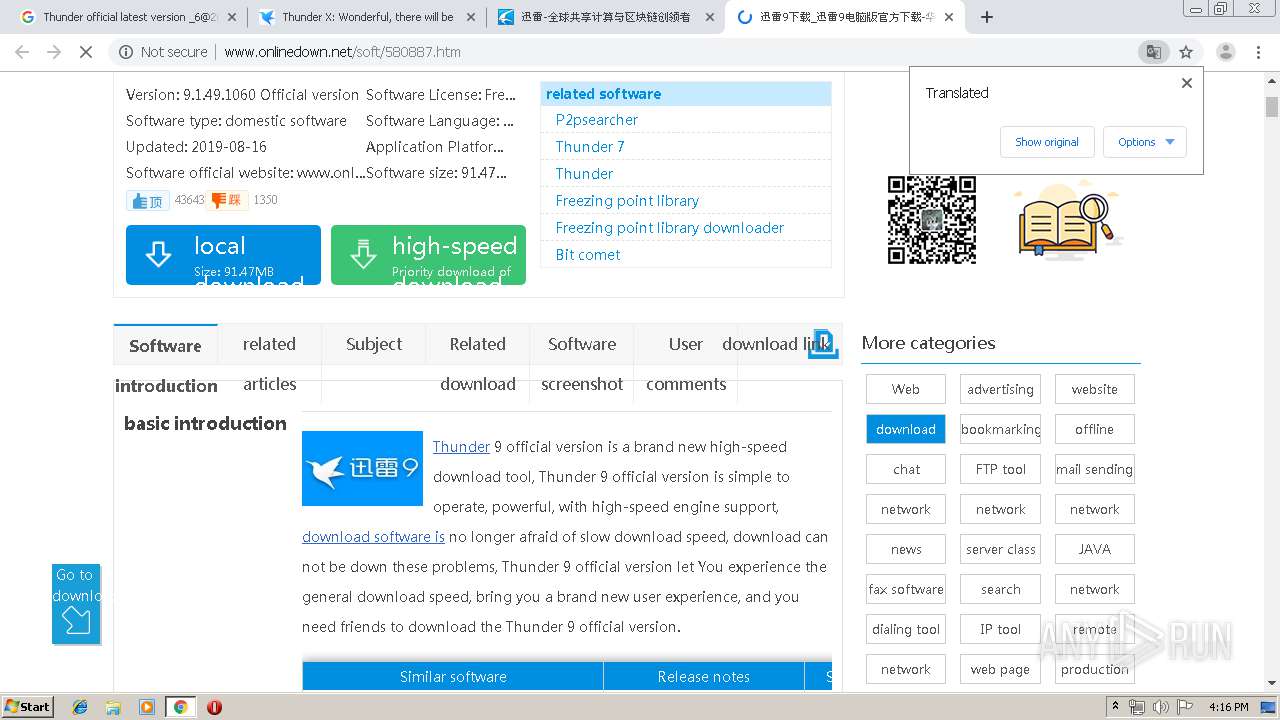Image resolution: width=1280 pixels, height=720 pixels.
Task: Open the media player taskbar icon
Action: coord(147,707)
